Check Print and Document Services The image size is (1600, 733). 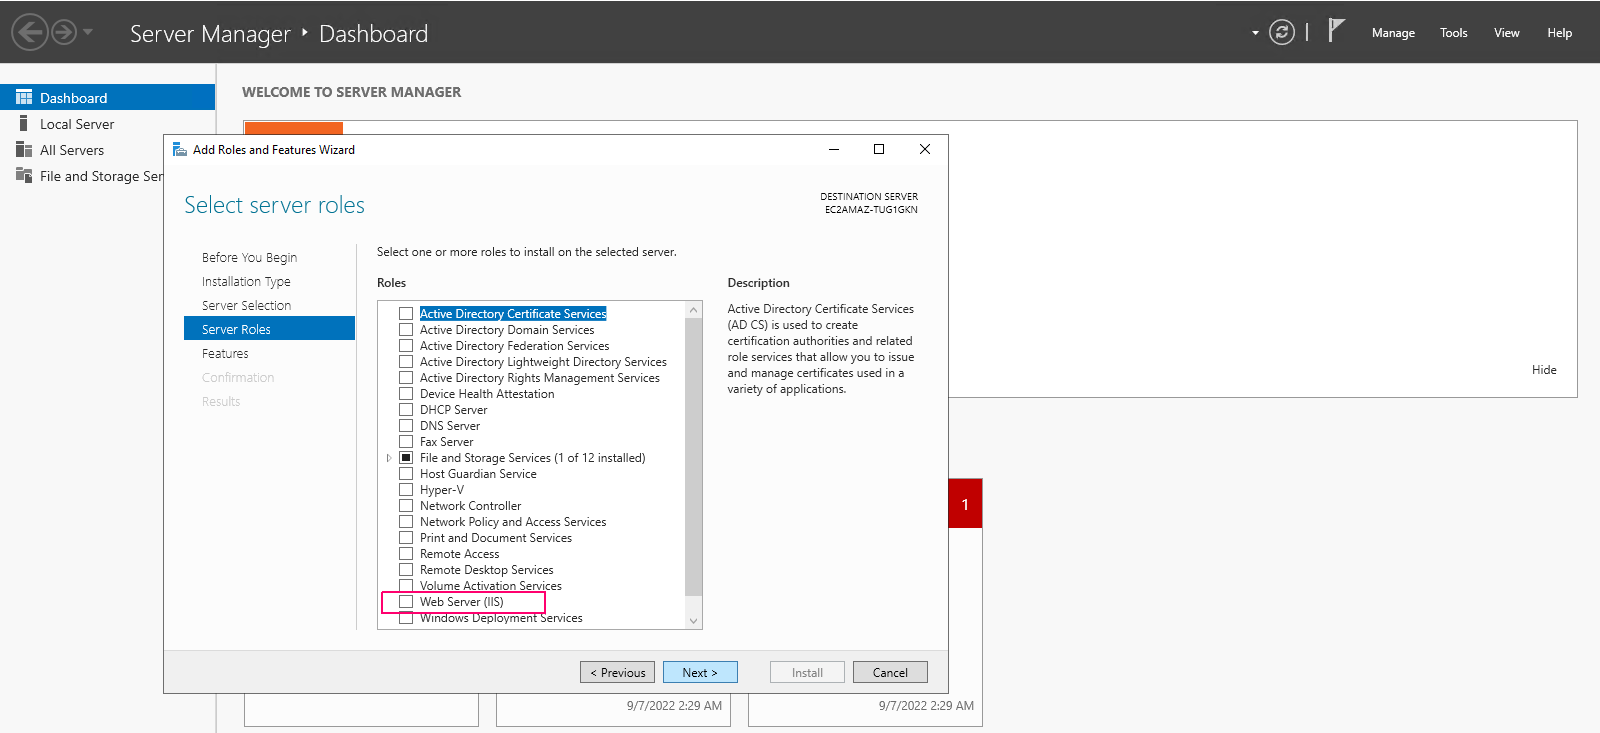pyautogui.click(x=406, y=538)
